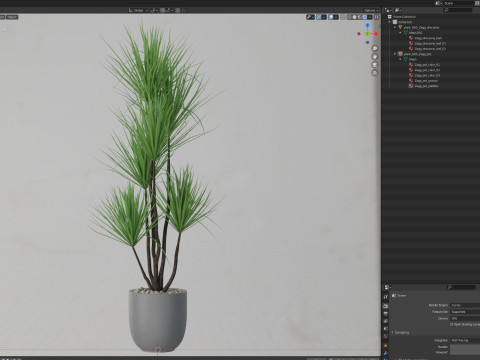The image size is (480, 360).
Task: Click the negative Z axis dot on gizmo
Action: [x=367, y=42]
